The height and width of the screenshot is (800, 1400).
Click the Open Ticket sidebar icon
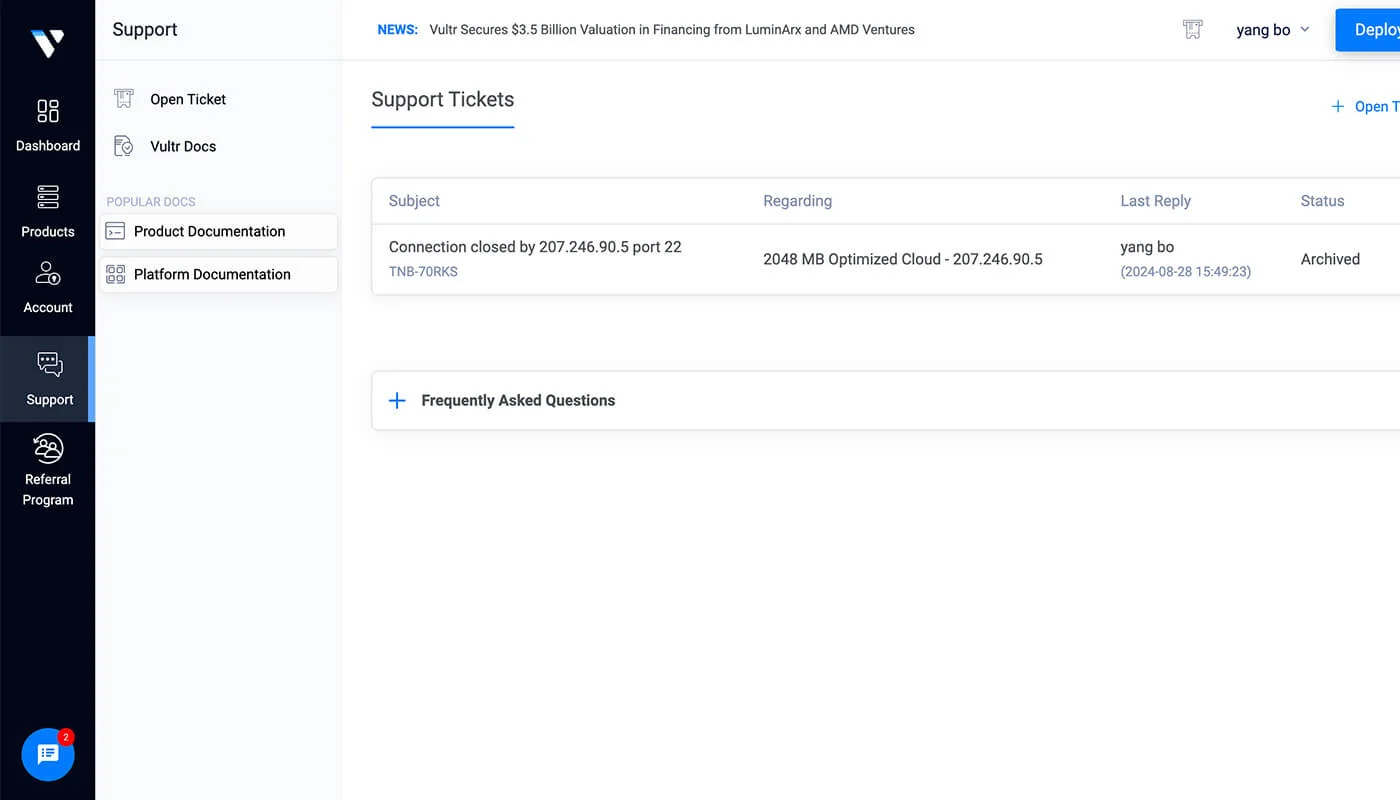click(x=124, y=99)
